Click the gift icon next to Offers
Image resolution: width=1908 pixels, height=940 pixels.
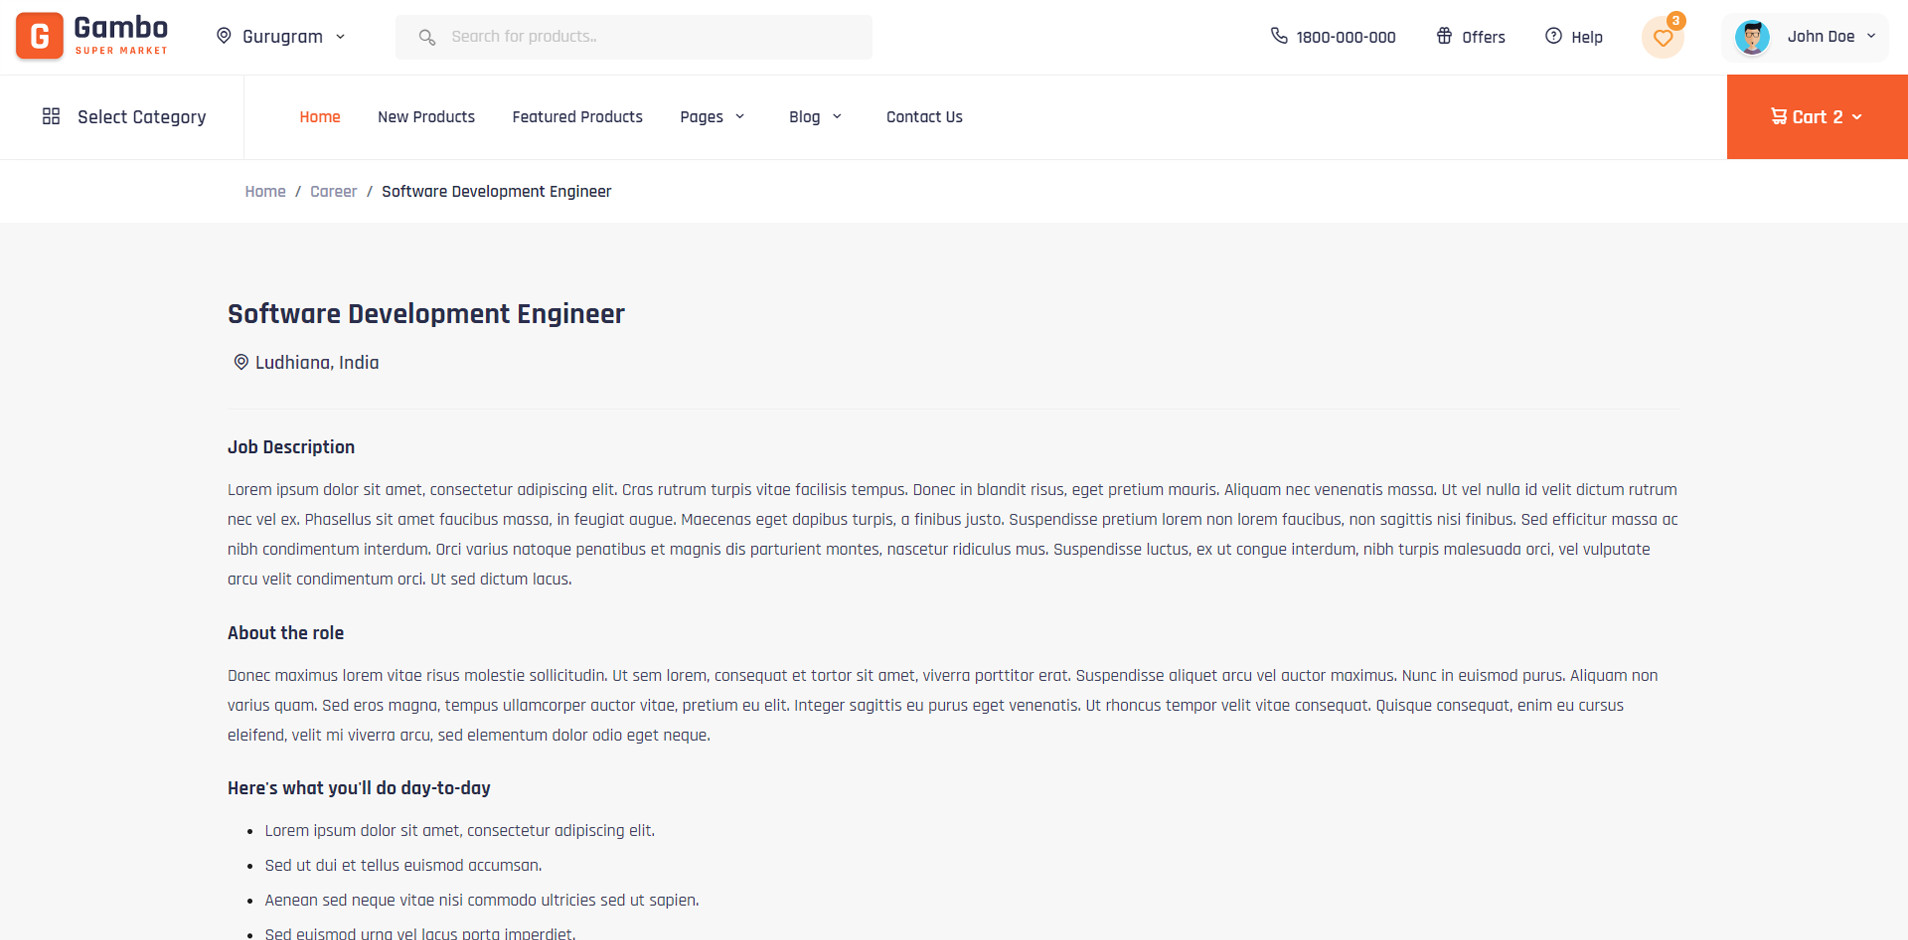1444,36
